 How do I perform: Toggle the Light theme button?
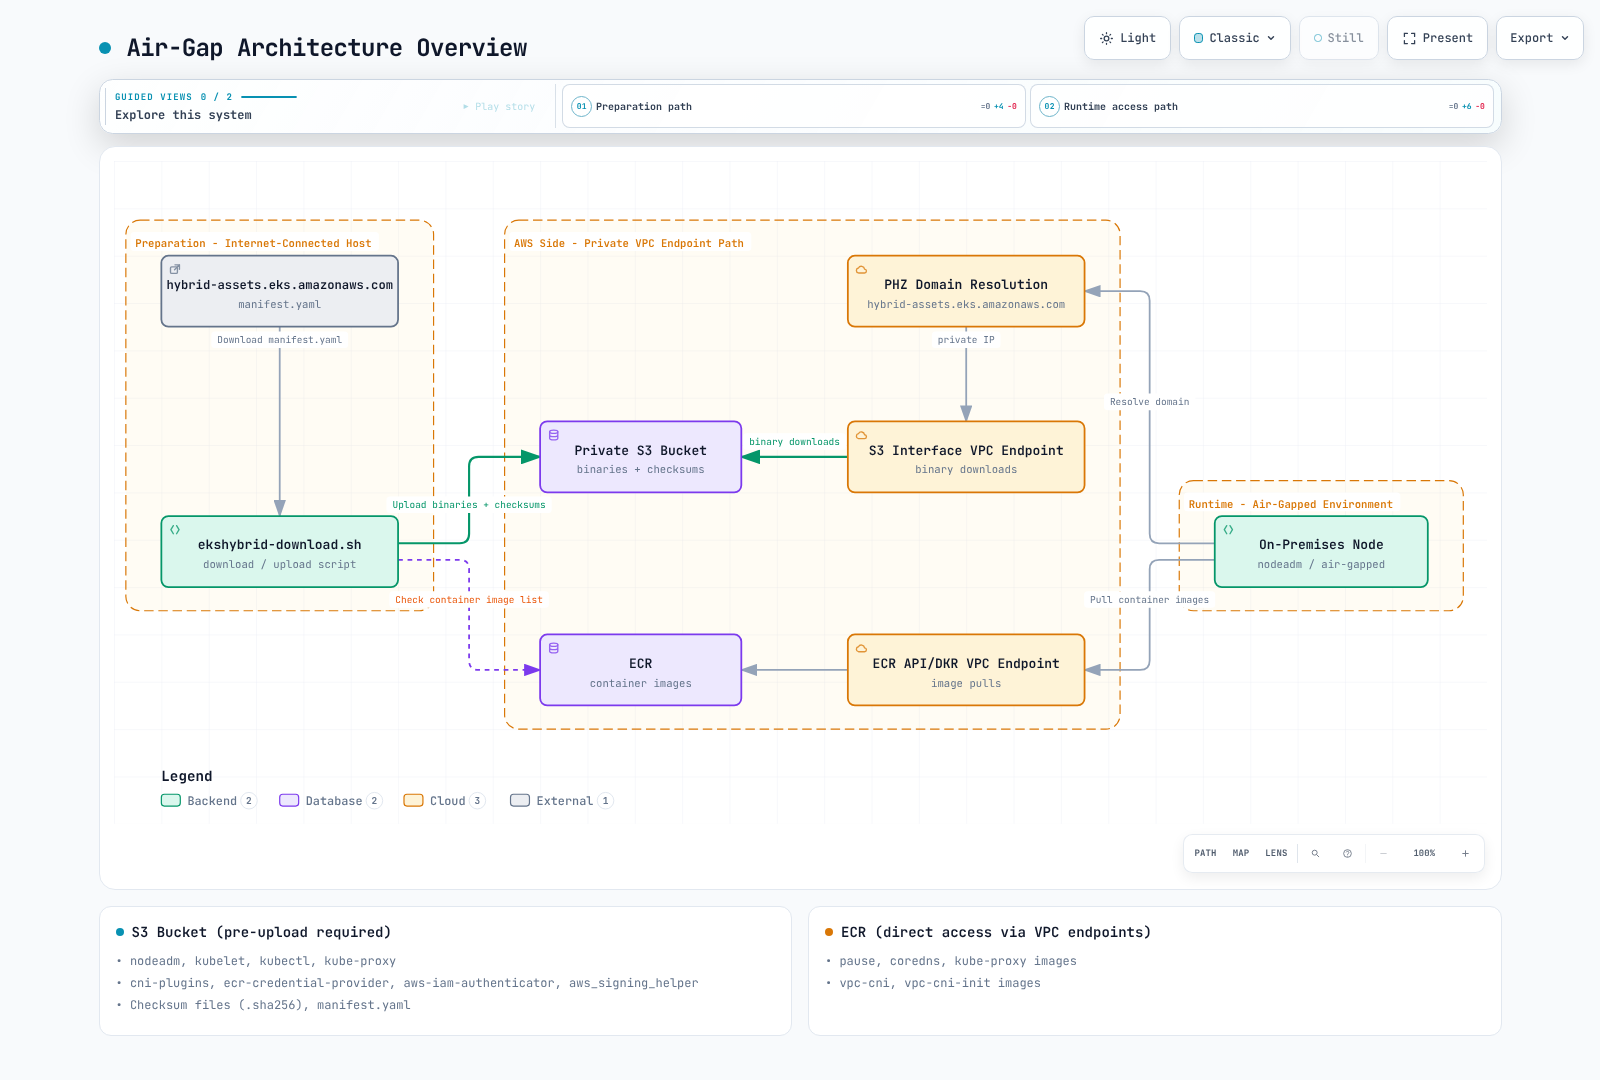point(1127,38)
